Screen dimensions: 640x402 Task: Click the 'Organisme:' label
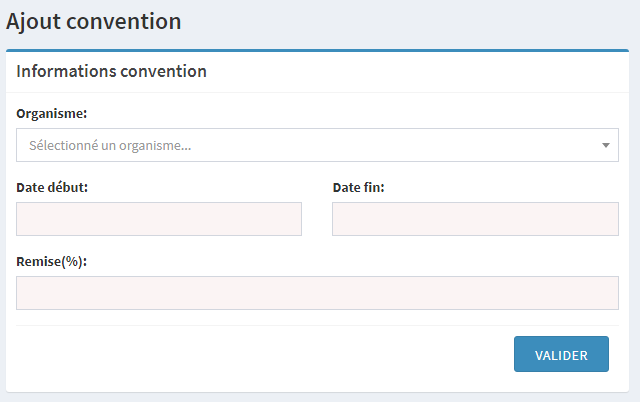[x=52, y=113]
